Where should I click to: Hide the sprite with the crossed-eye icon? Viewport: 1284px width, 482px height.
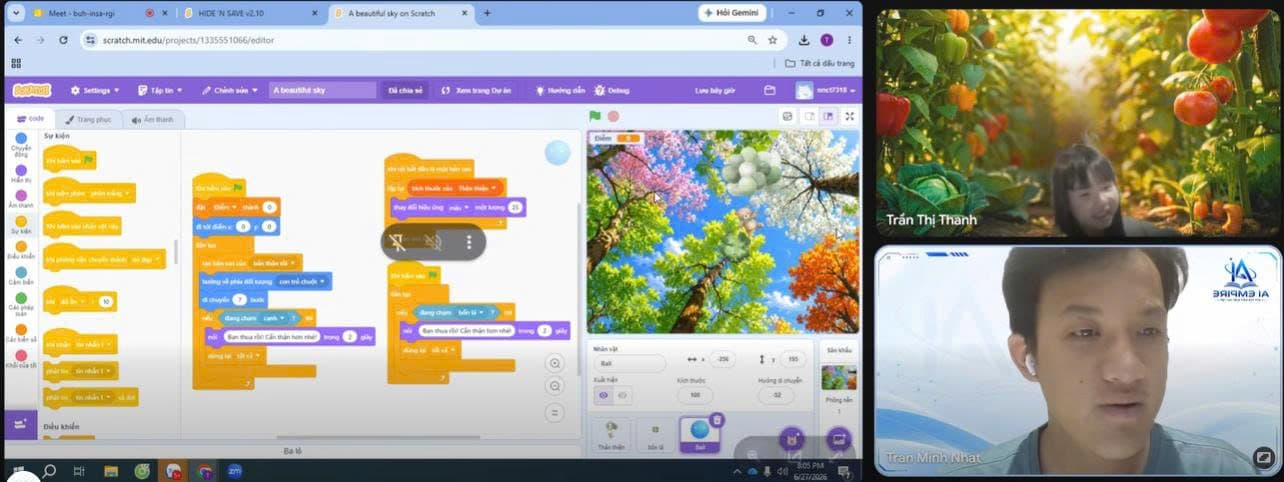tap(622, 396)
